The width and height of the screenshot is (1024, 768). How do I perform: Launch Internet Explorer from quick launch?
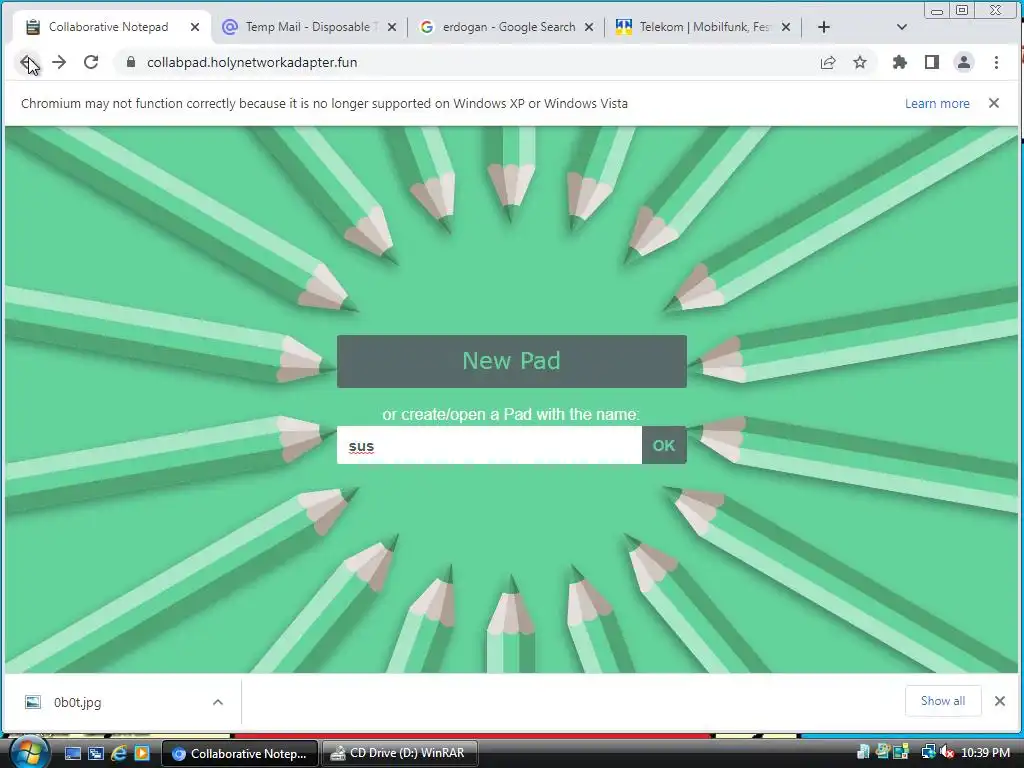(118, 754)
